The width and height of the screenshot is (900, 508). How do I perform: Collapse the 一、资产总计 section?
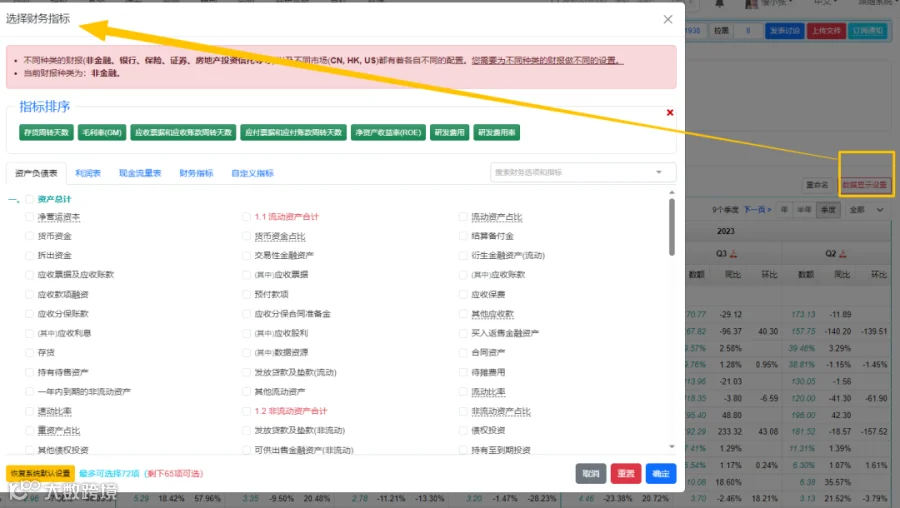[13, 199]
